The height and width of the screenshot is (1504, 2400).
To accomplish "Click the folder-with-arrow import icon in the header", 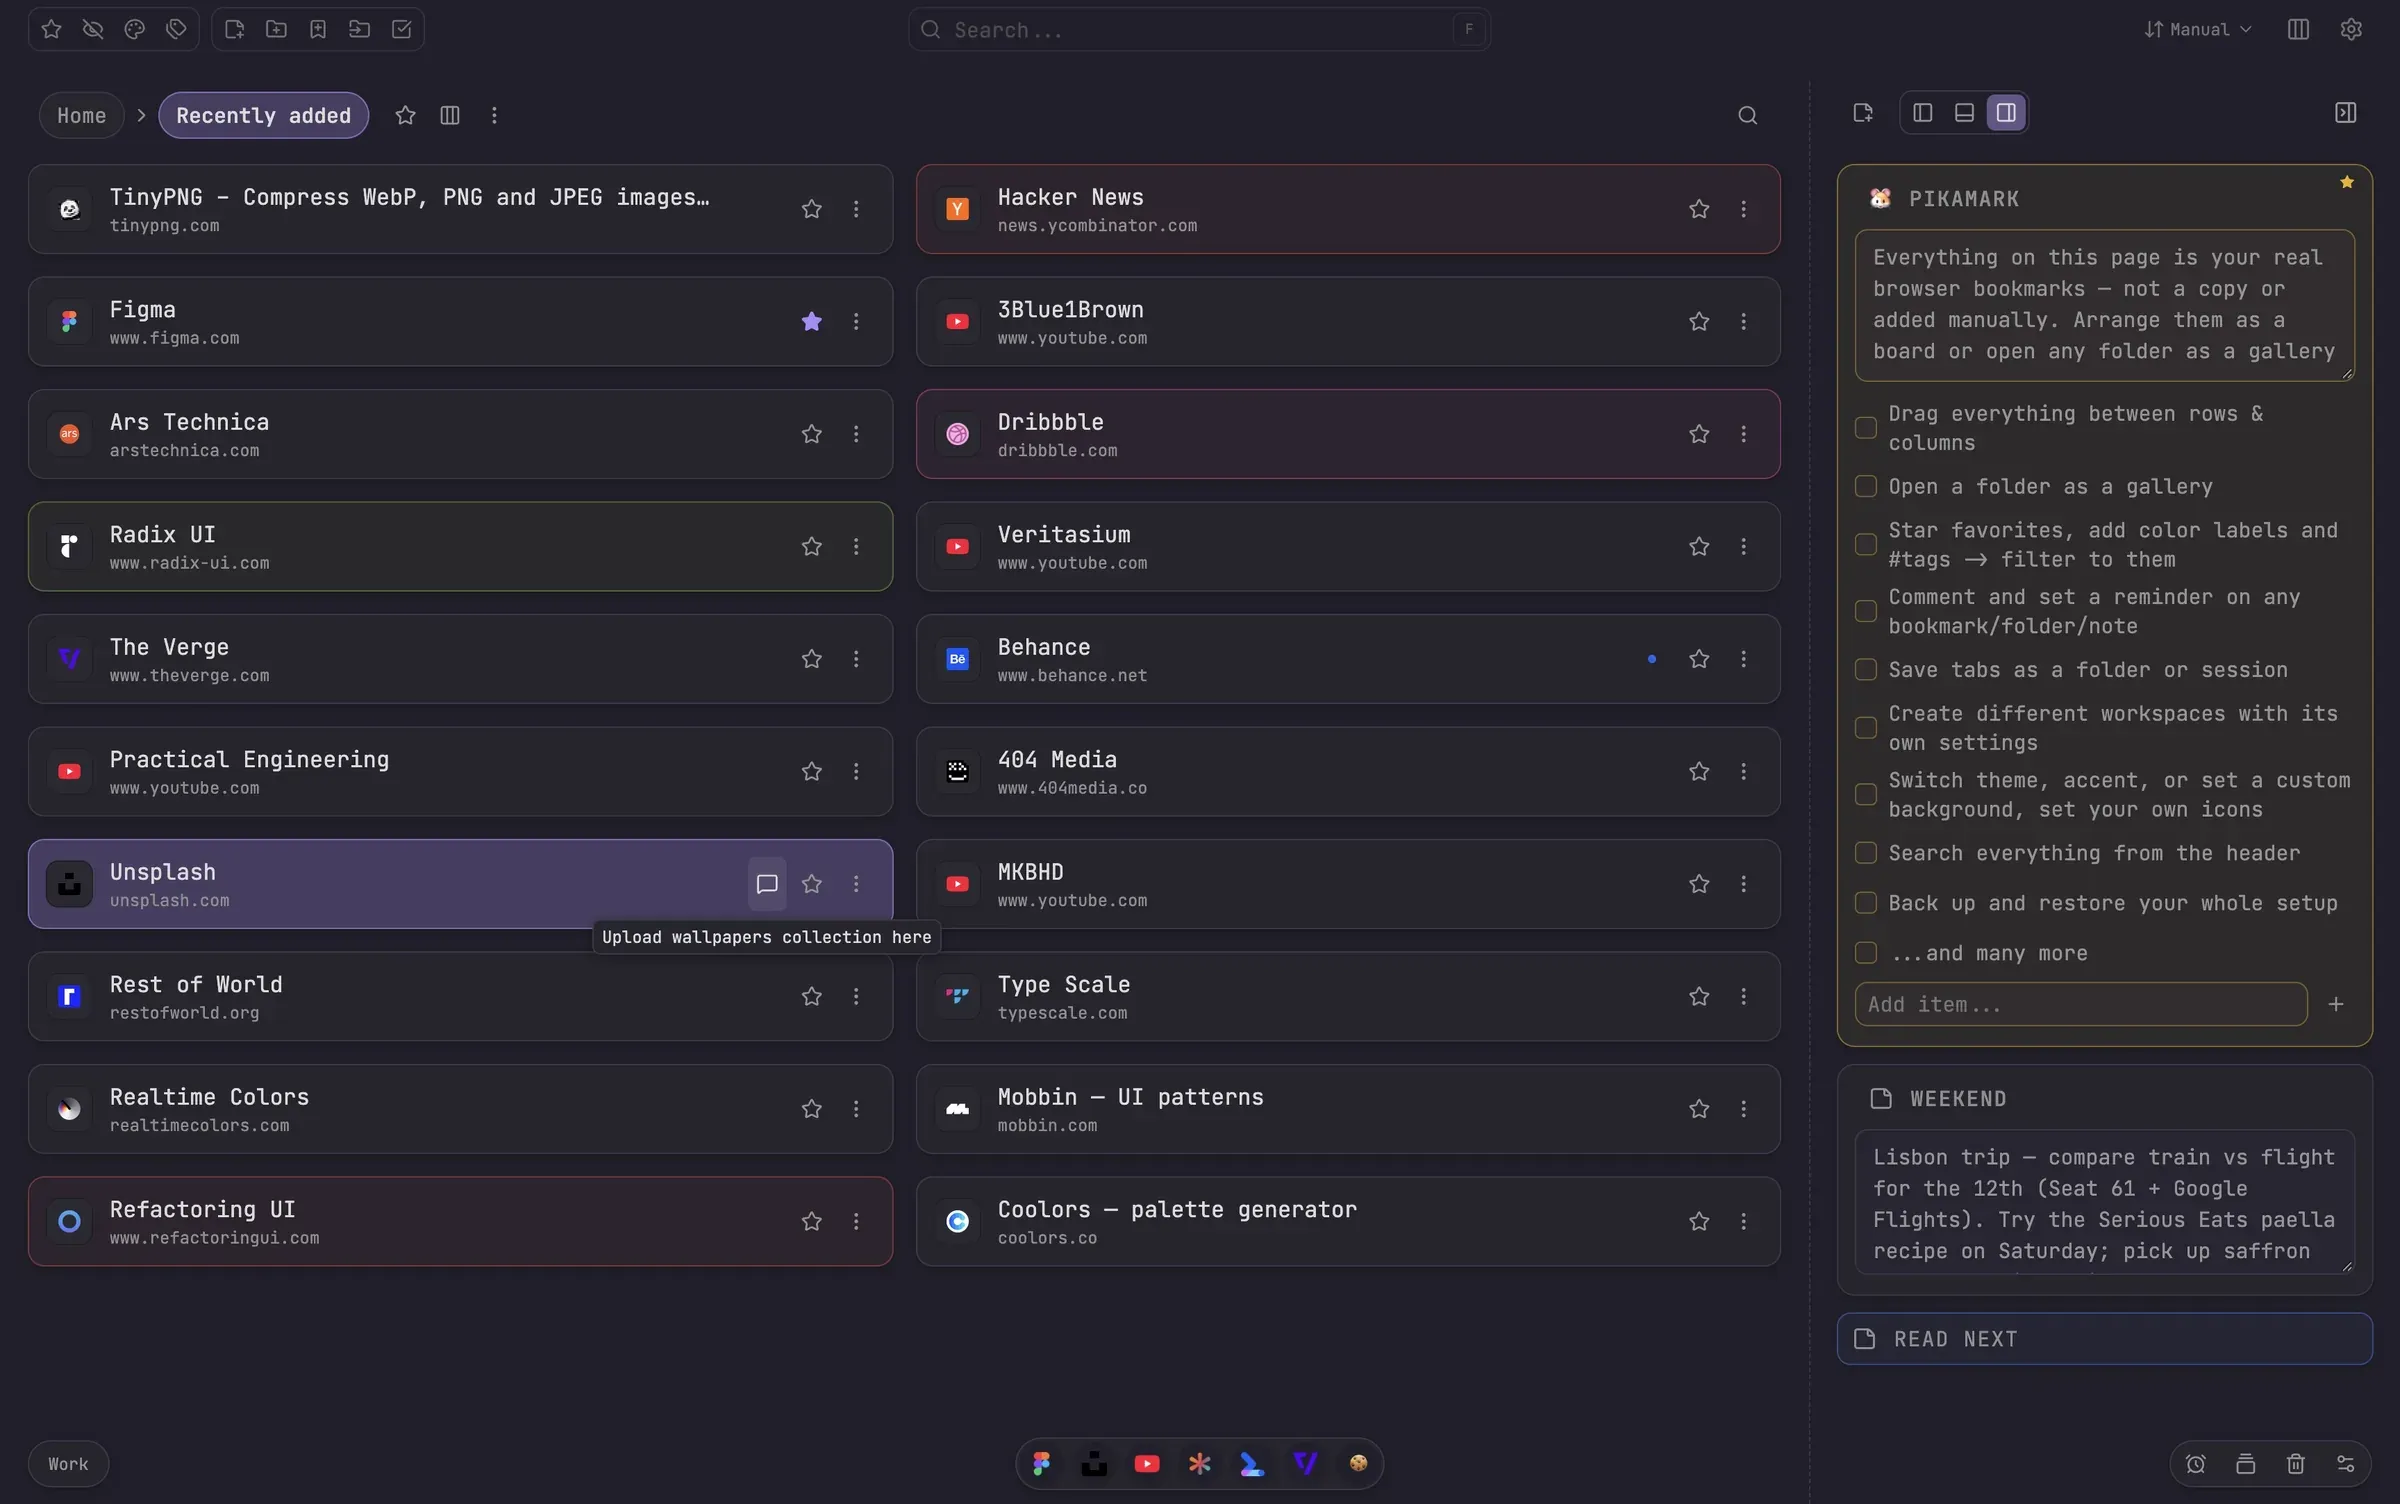I will [x=360, y=30].
